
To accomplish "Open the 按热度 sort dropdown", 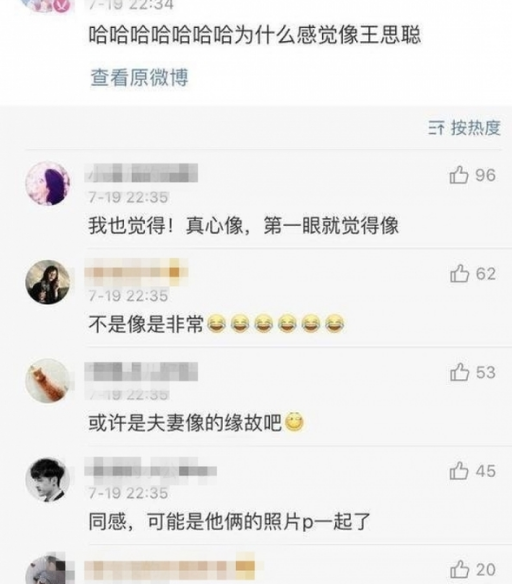I will [x=464, y=128].
